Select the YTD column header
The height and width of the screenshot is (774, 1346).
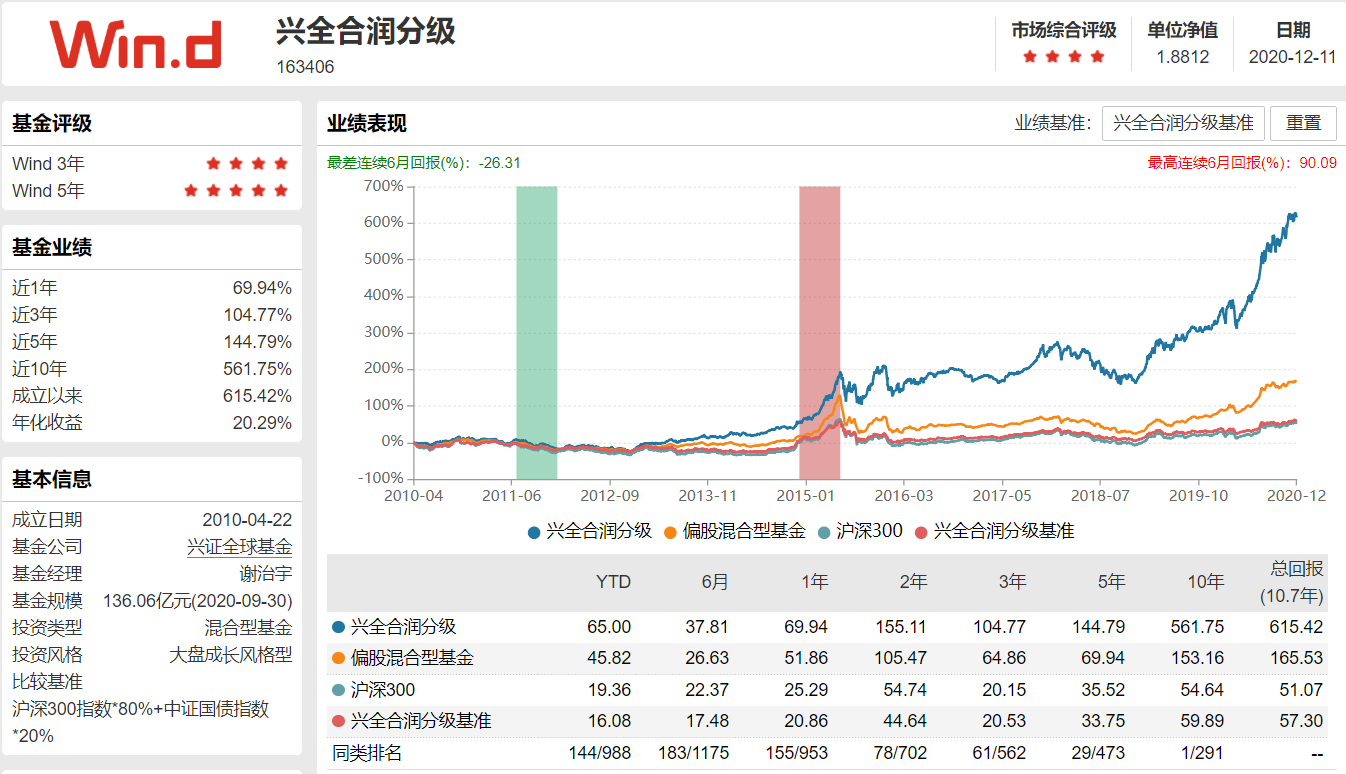pos(613,582)
